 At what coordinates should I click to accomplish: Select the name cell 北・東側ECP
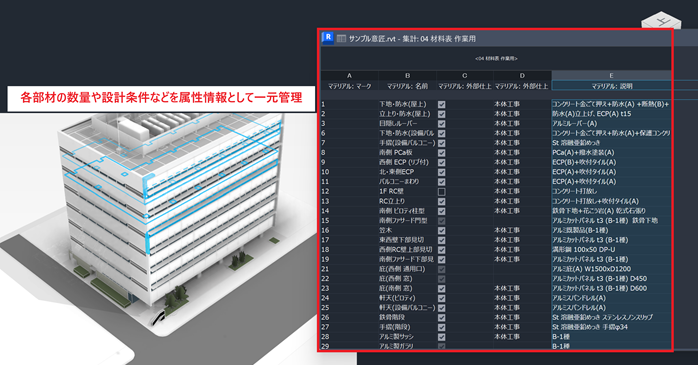tap(407, 172)
